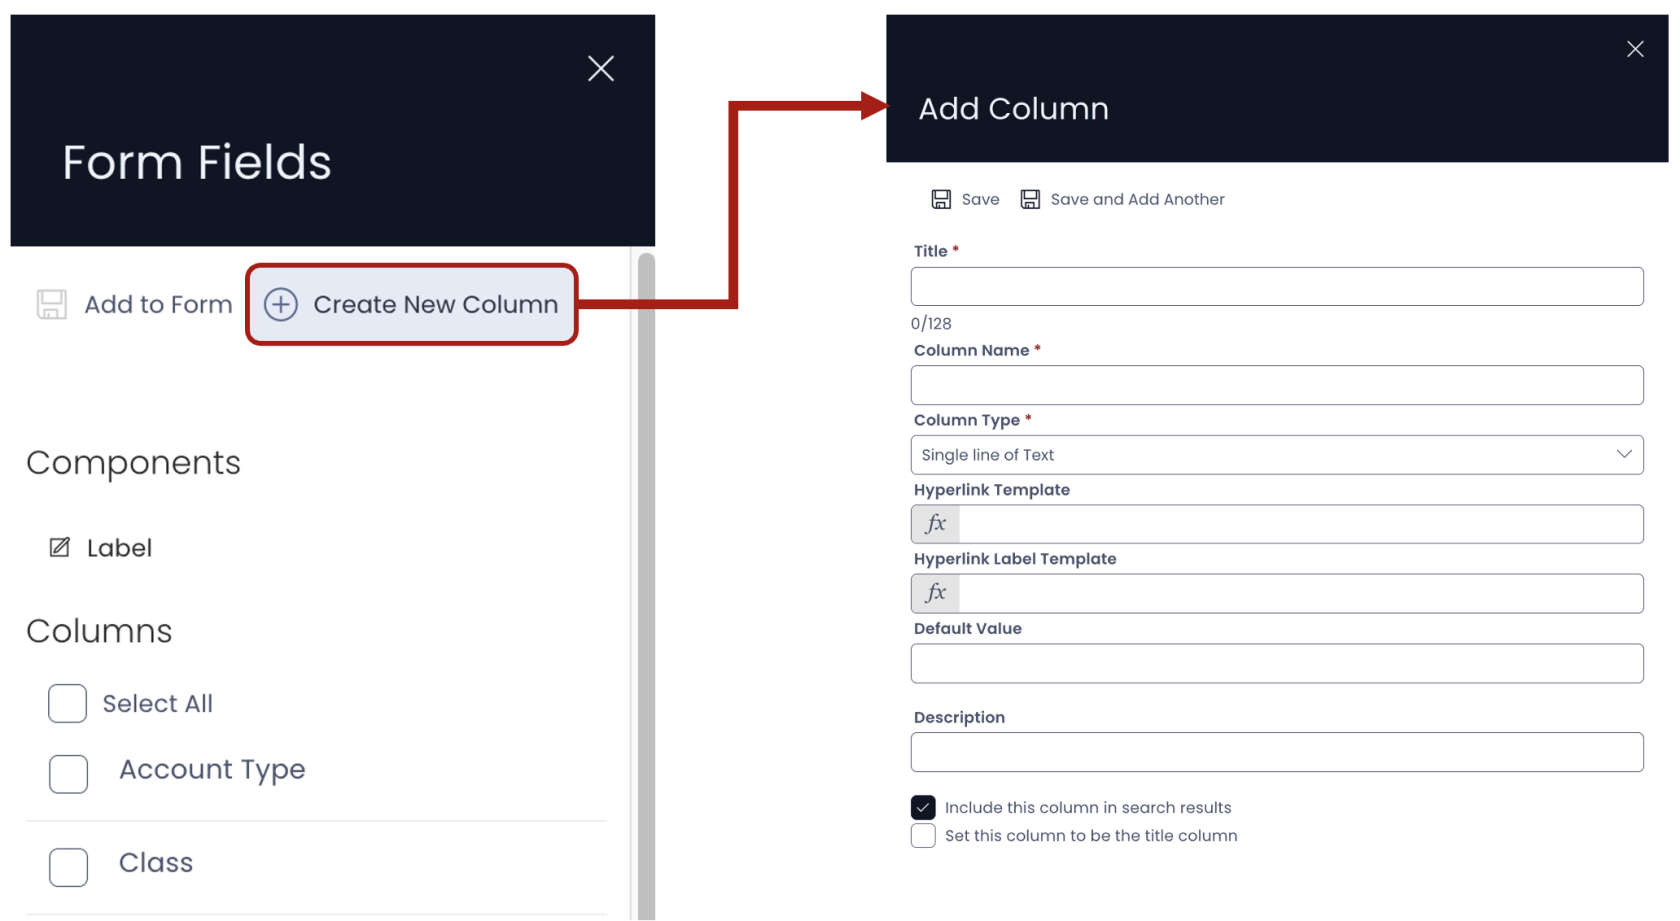Check the Select All checkbox
1680x921 pixels.
click(x=67, y=703)
